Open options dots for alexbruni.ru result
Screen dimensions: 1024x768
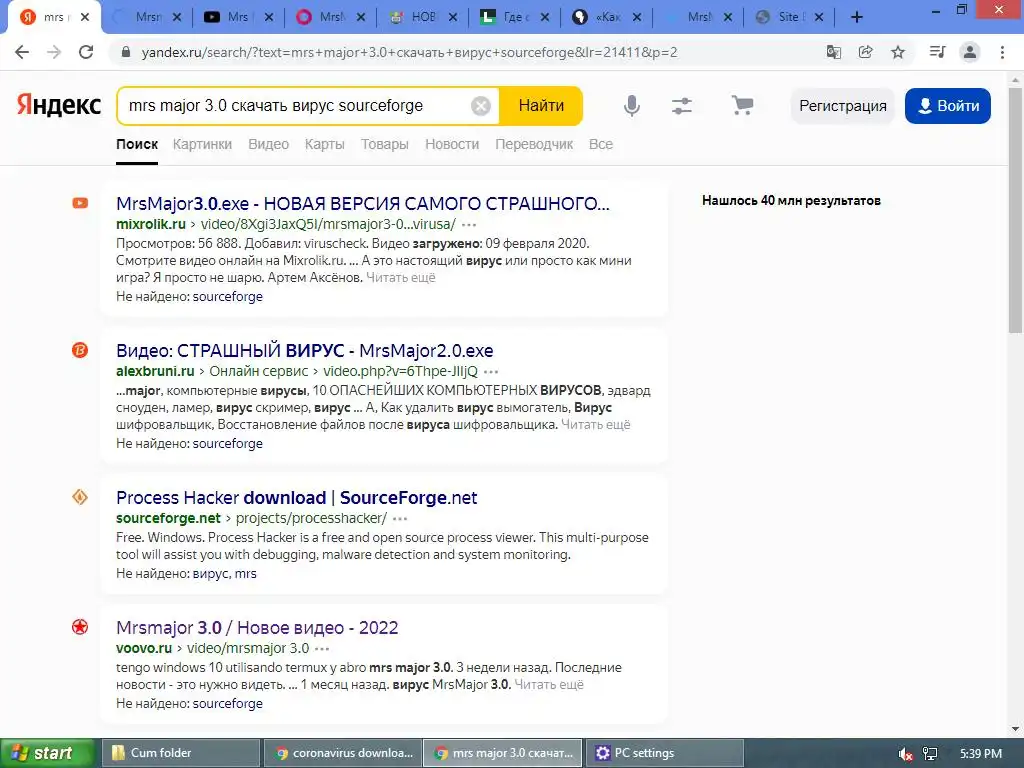pos(491,372)
